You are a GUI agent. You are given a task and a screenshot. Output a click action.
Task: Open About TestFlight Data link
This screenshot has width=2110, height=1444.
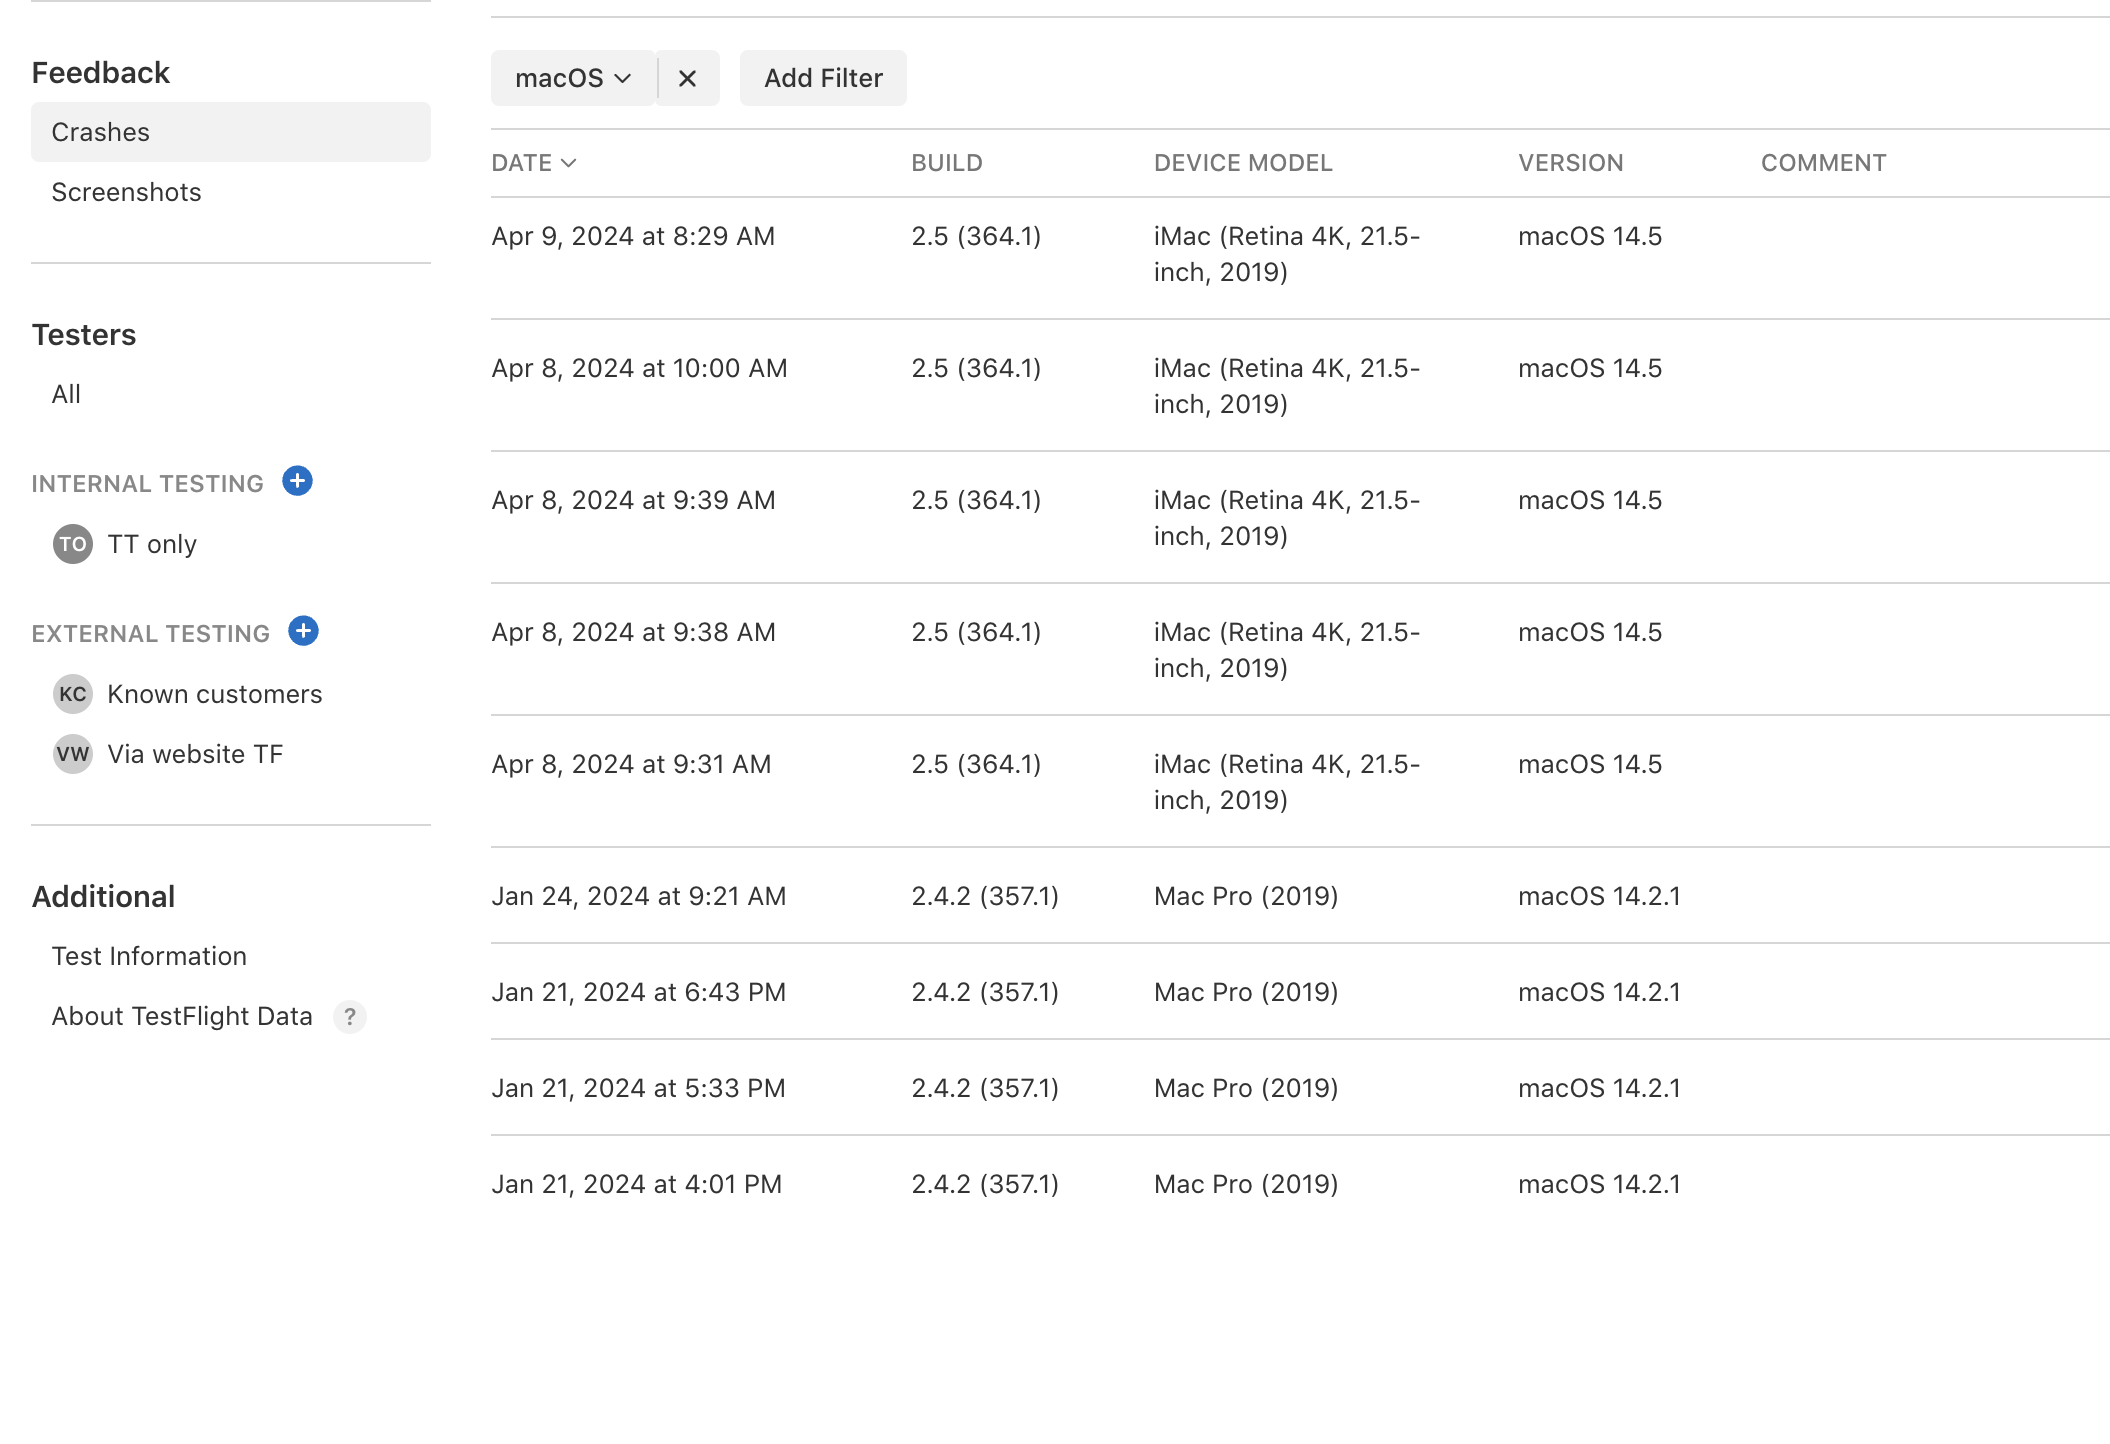tap(182, 1016)
